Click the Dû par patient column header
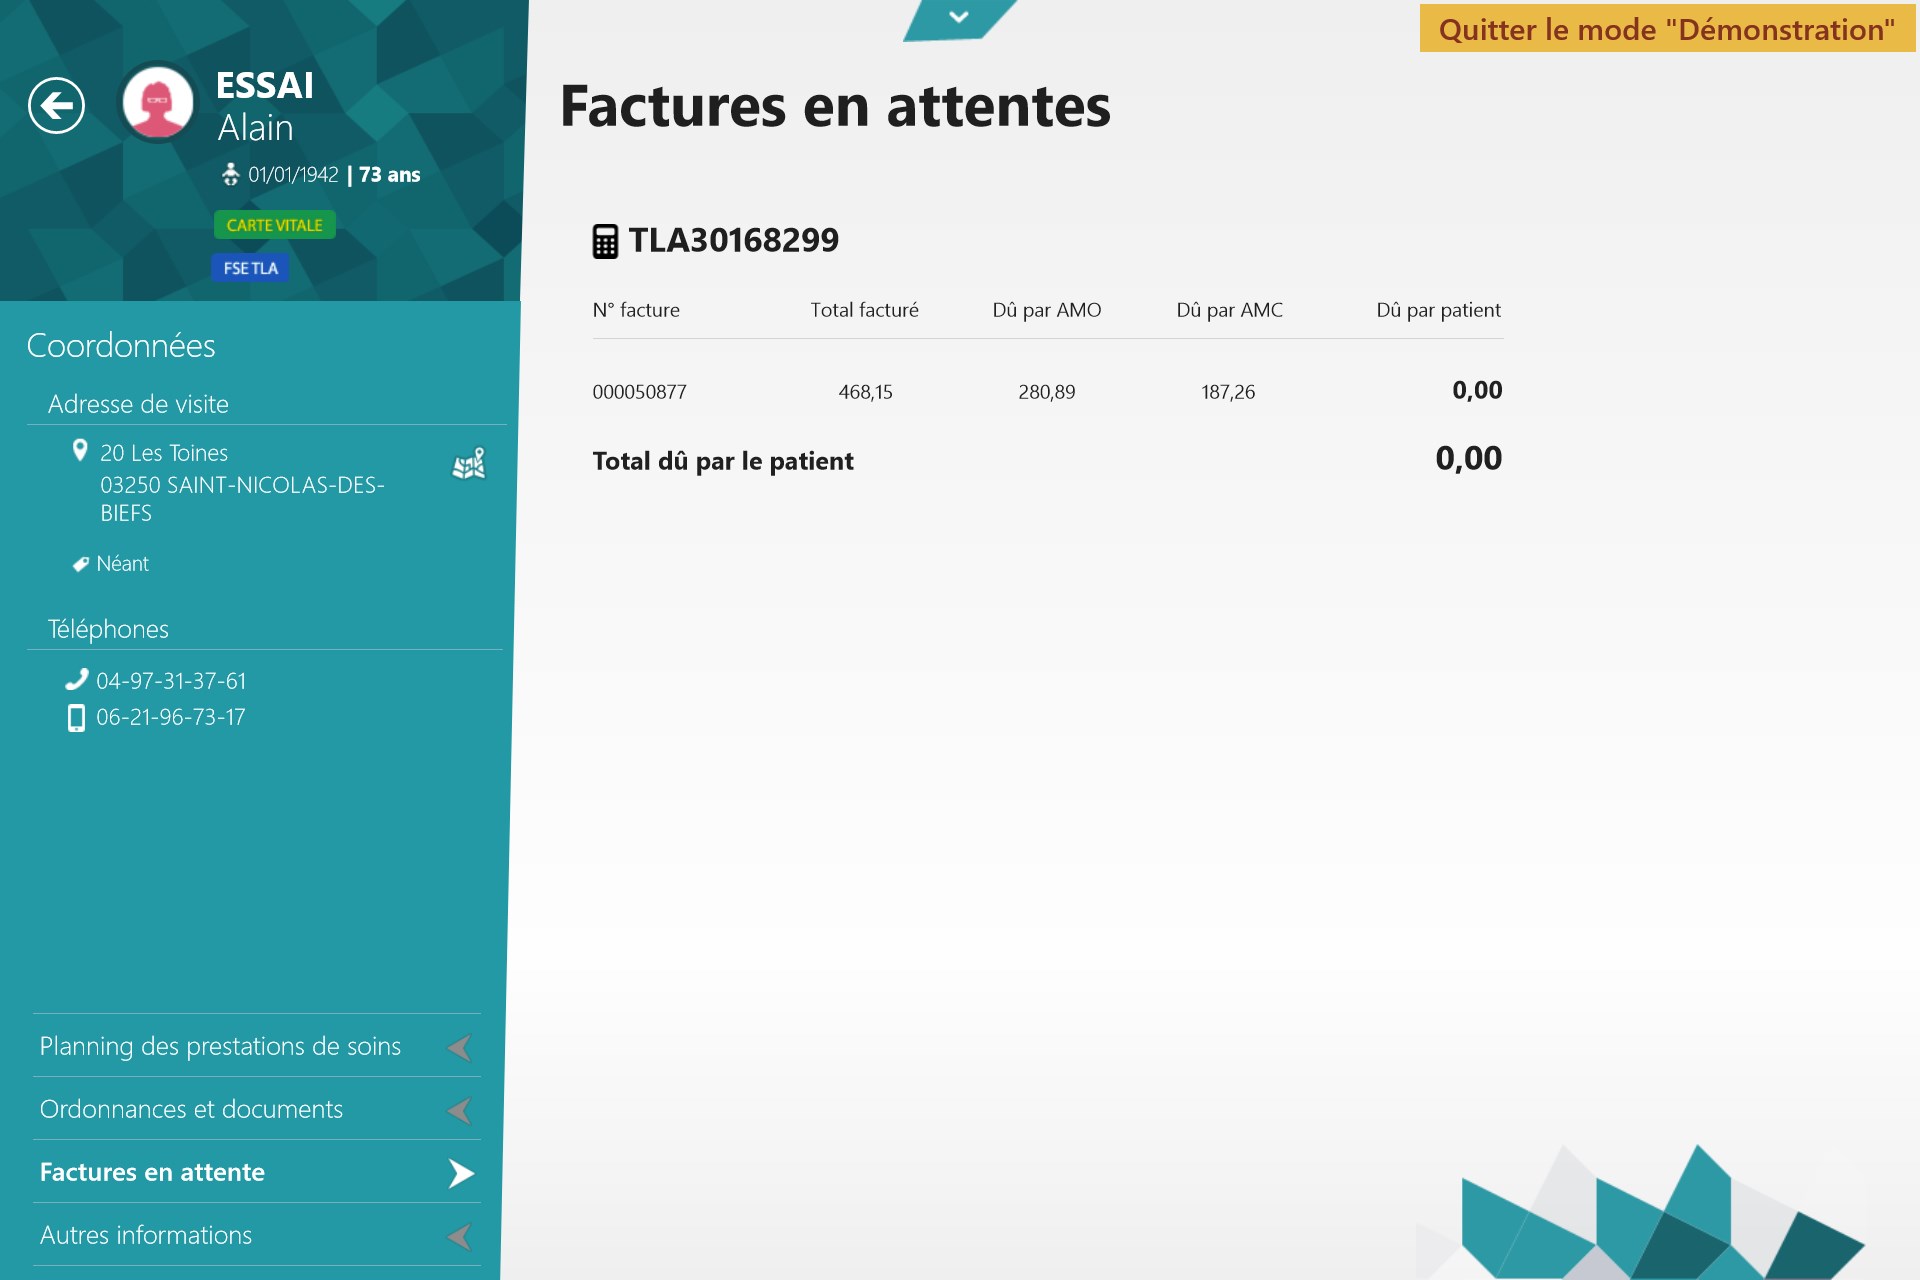The image size is (1920, 1280). point(1439,310)
